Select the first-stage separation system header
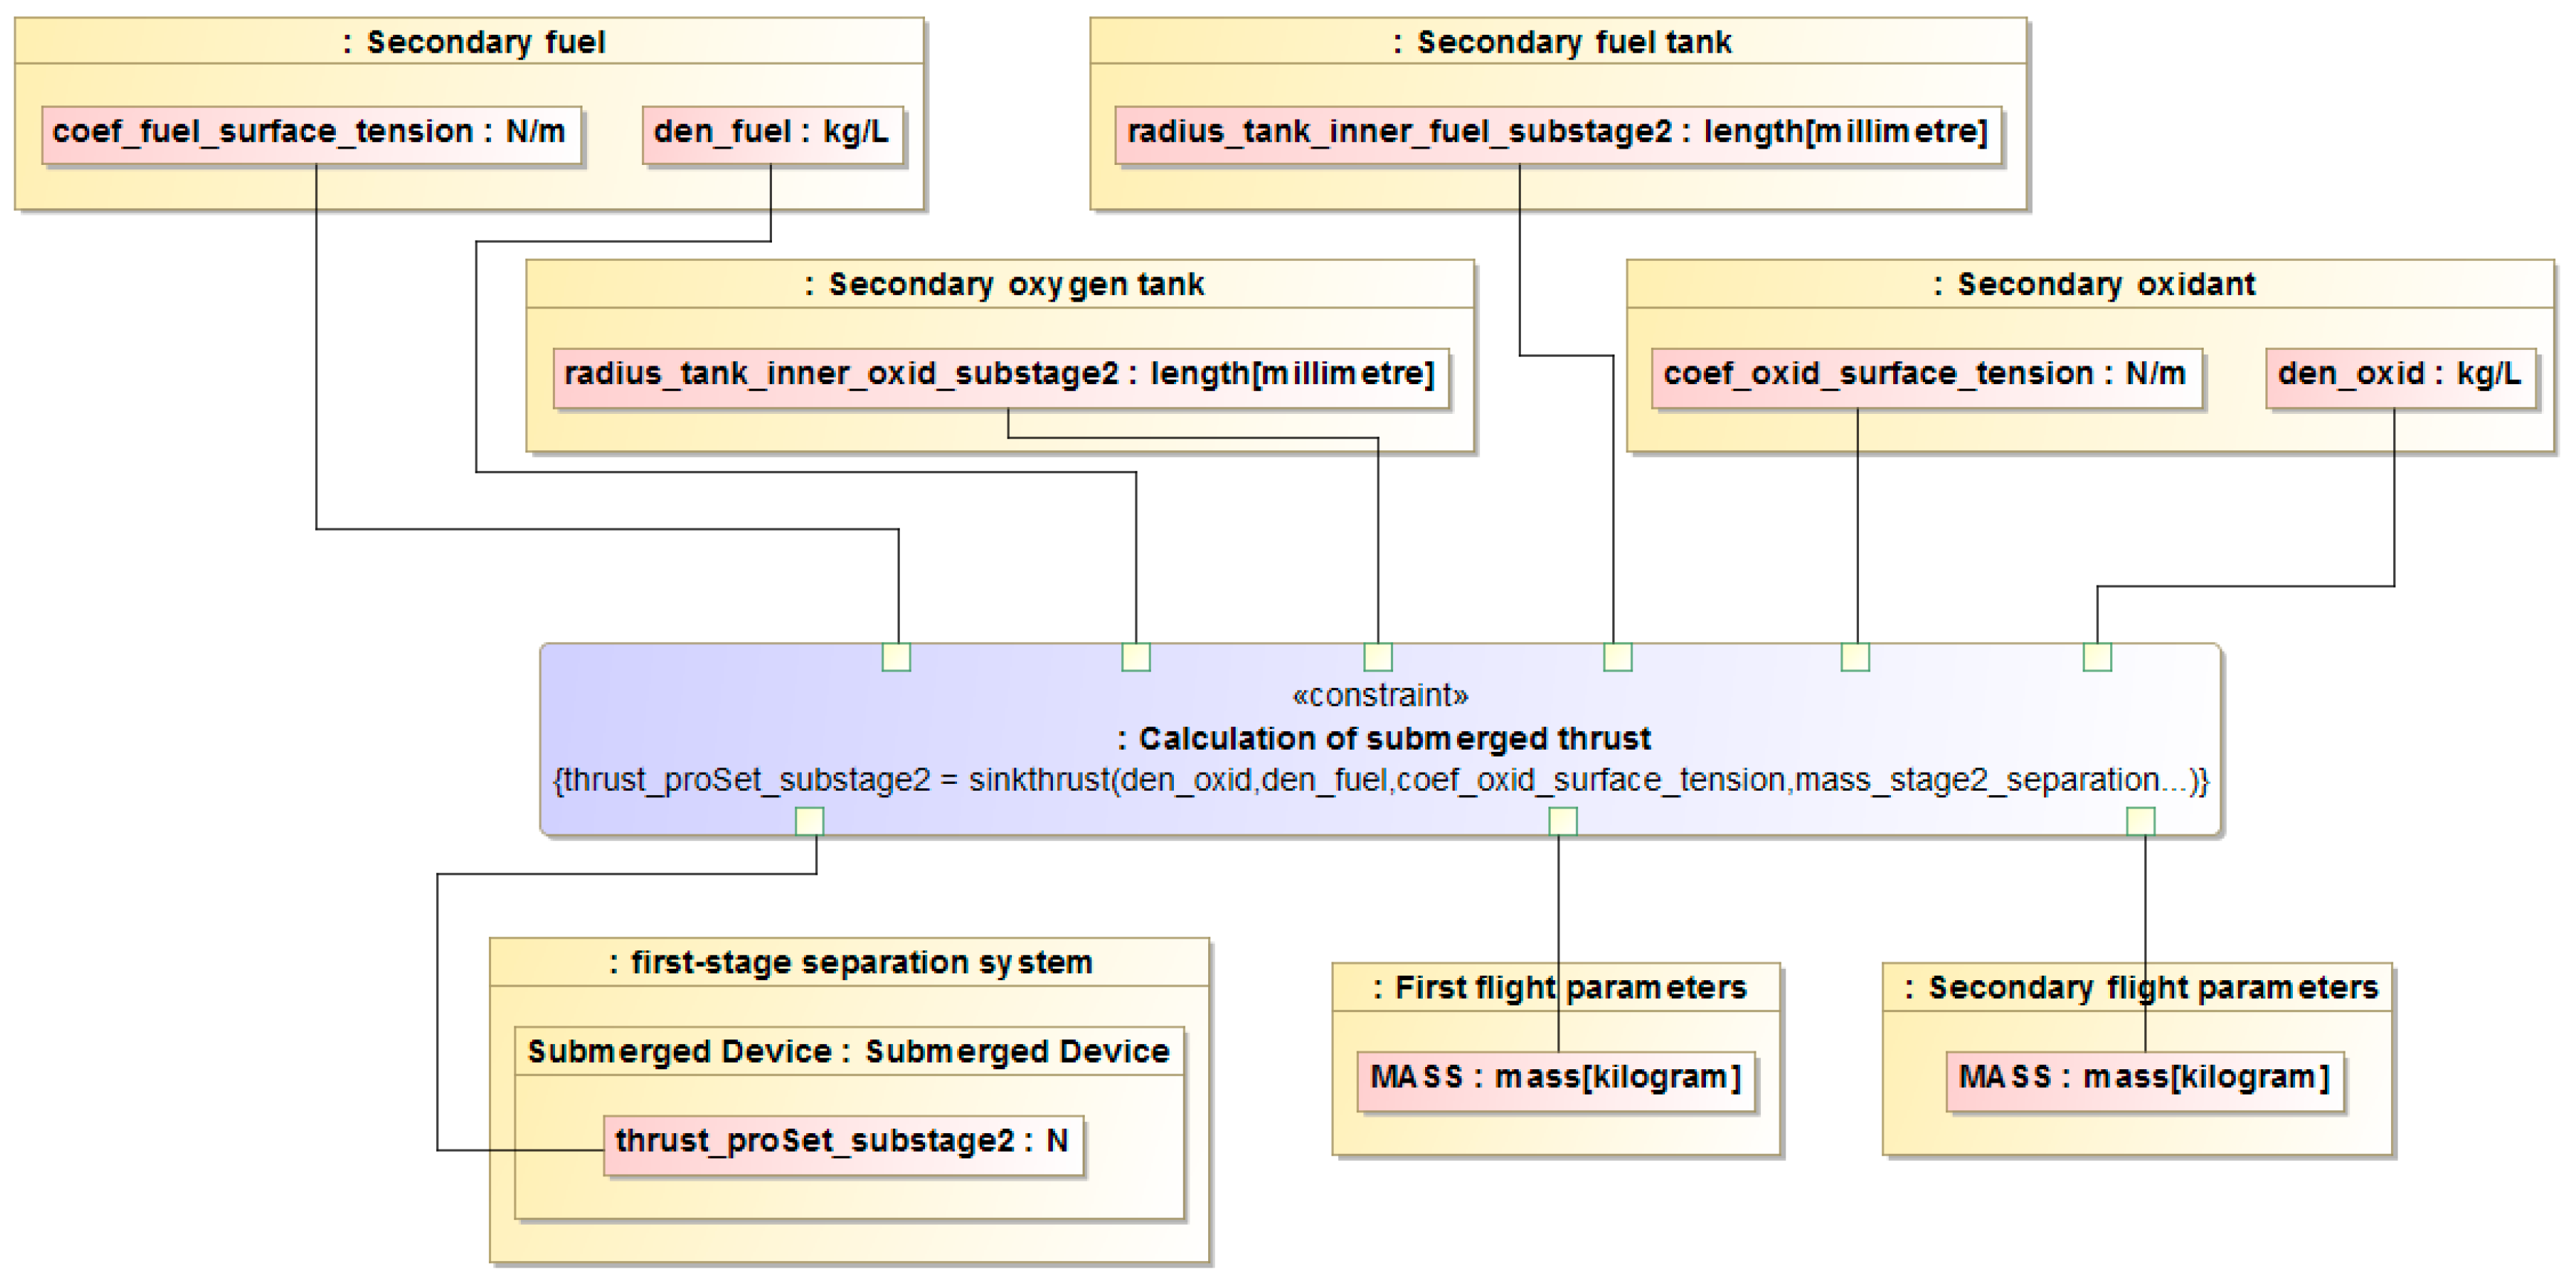The image size is (2576, 1284). tap(849, 963)
